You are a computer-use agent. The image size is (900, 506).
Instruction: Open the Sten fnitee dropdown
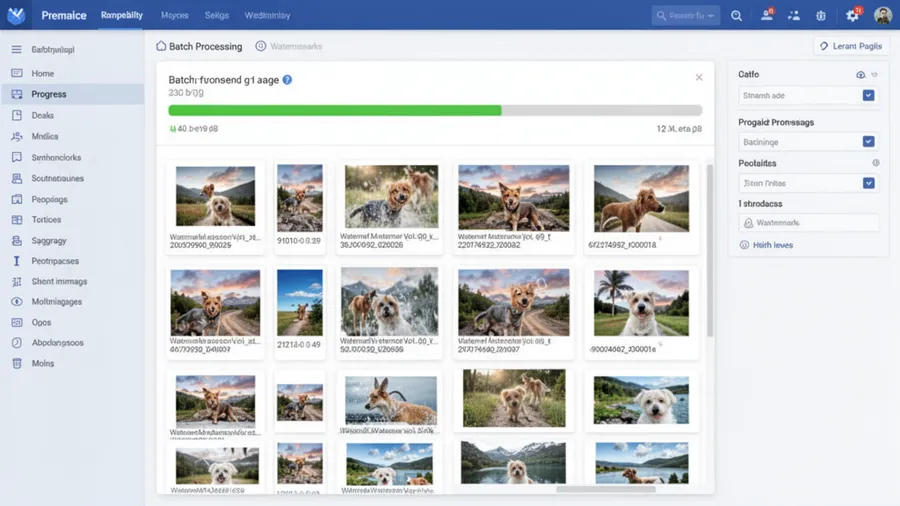[808, 183]
